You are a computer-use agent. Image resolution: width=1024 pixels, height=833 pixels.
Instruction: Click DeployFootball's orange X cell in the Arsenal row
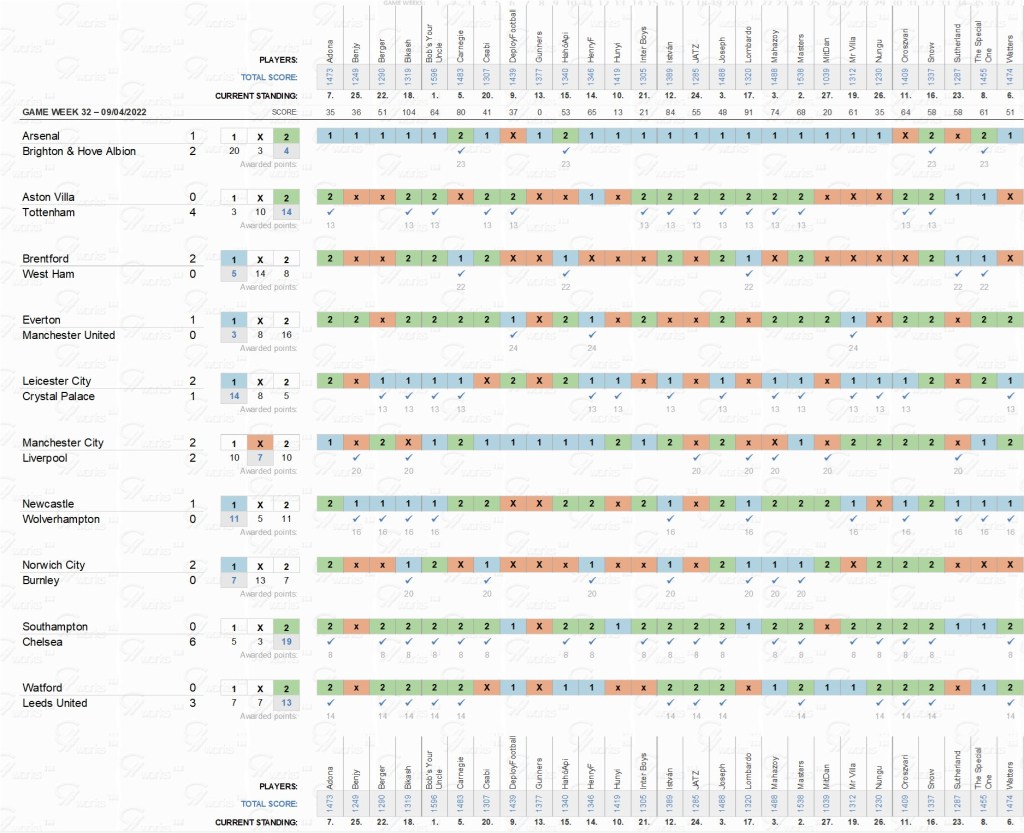(513, 136)
